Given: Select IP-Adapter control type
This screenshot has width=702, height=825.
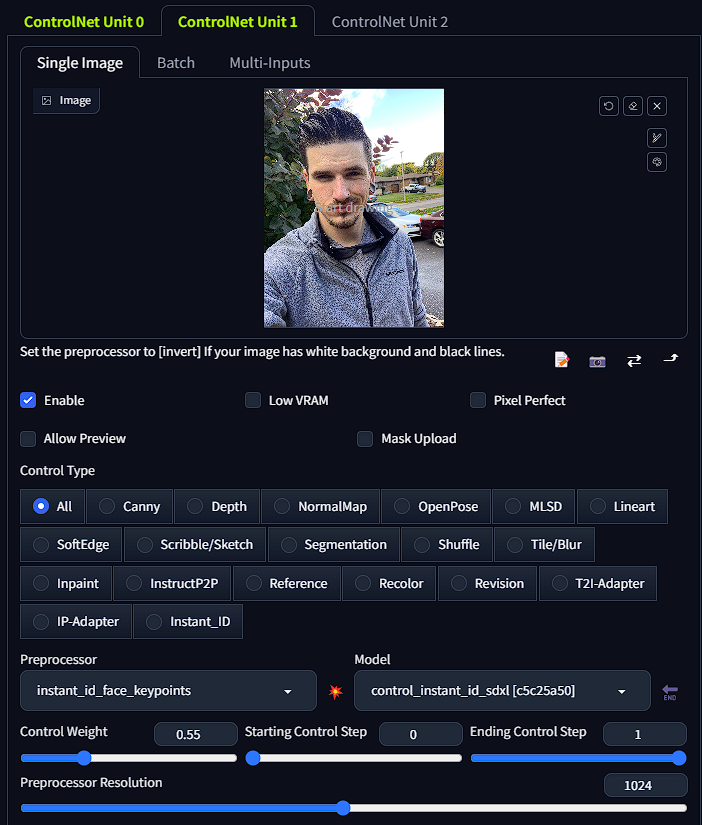Looking at the screenshot, I should pos(76,622).
